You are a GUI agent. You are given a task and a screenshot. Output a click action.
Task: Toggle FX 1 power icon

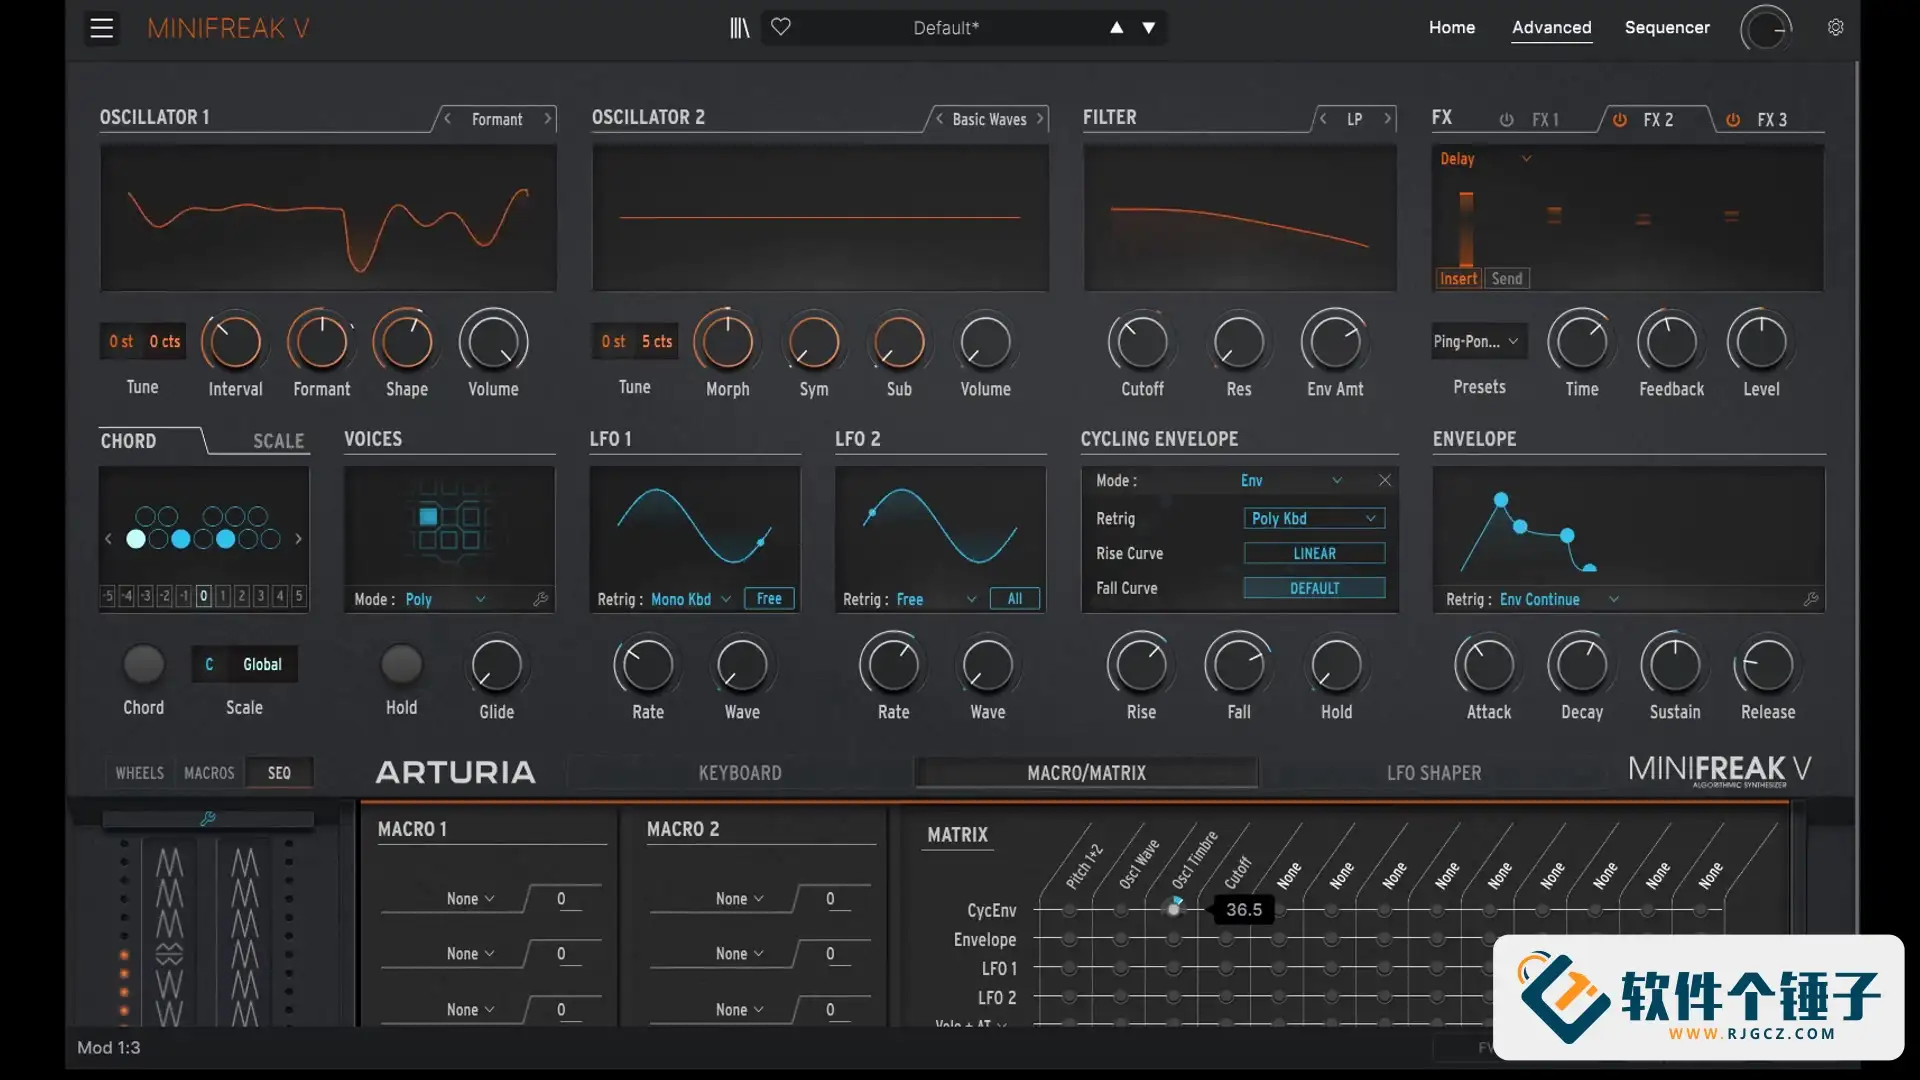[1506, 120]
